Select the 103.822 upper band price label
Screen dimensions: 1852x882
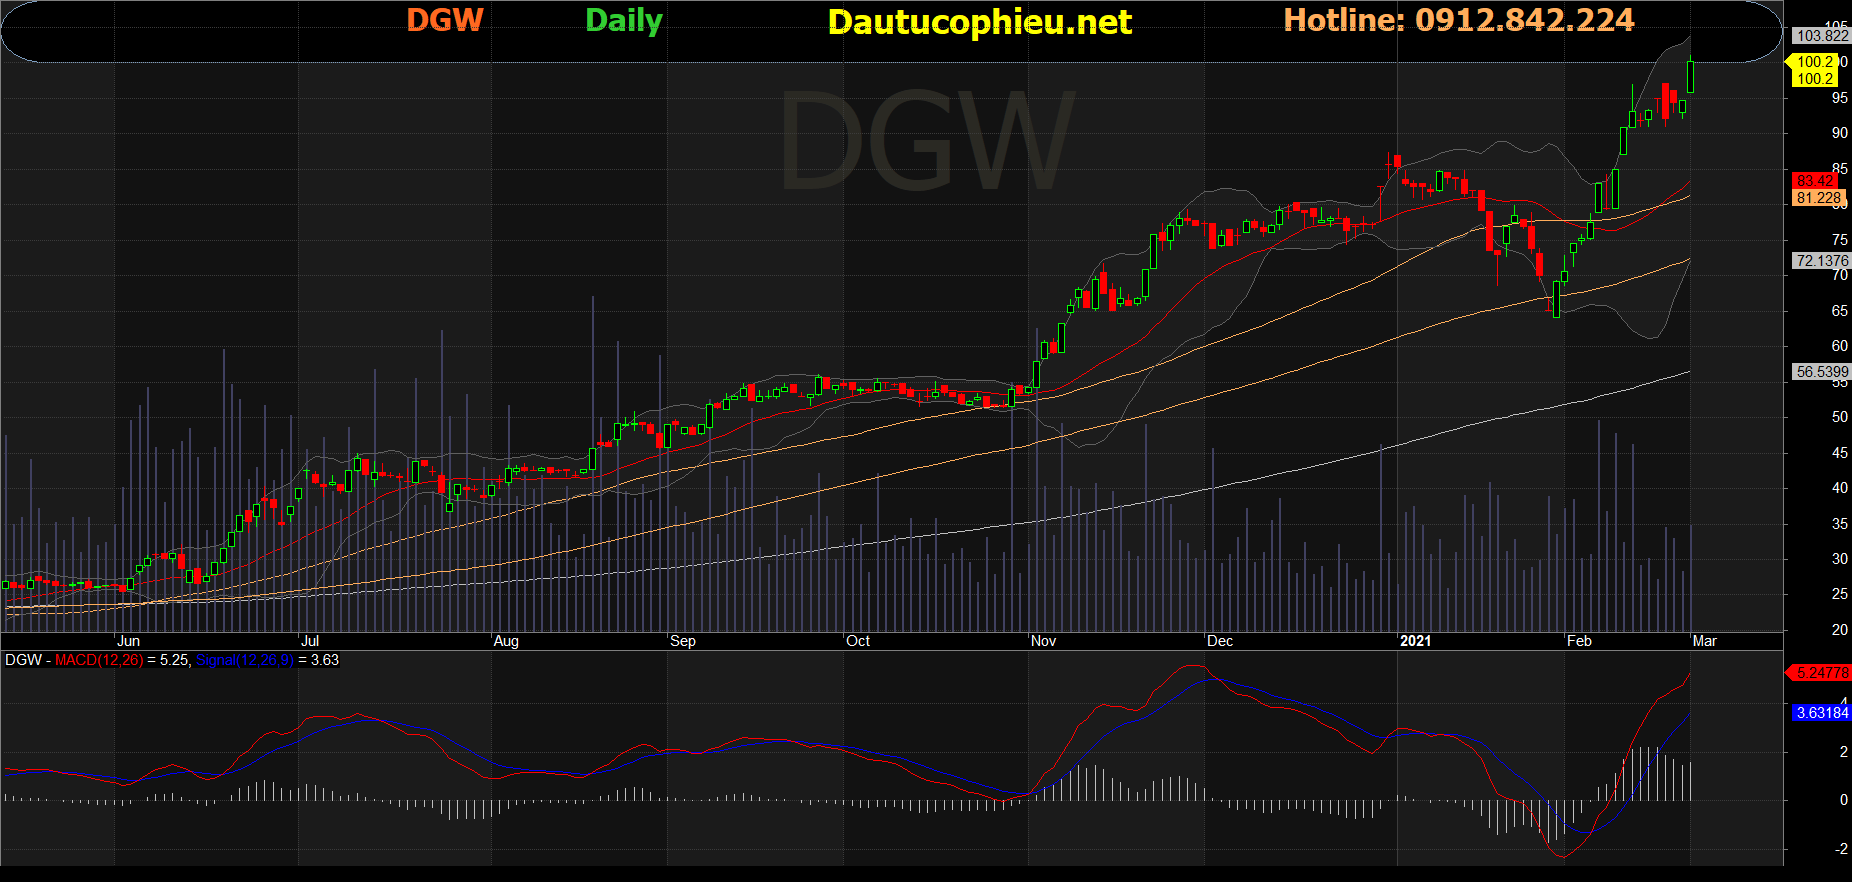point(1822,36)
